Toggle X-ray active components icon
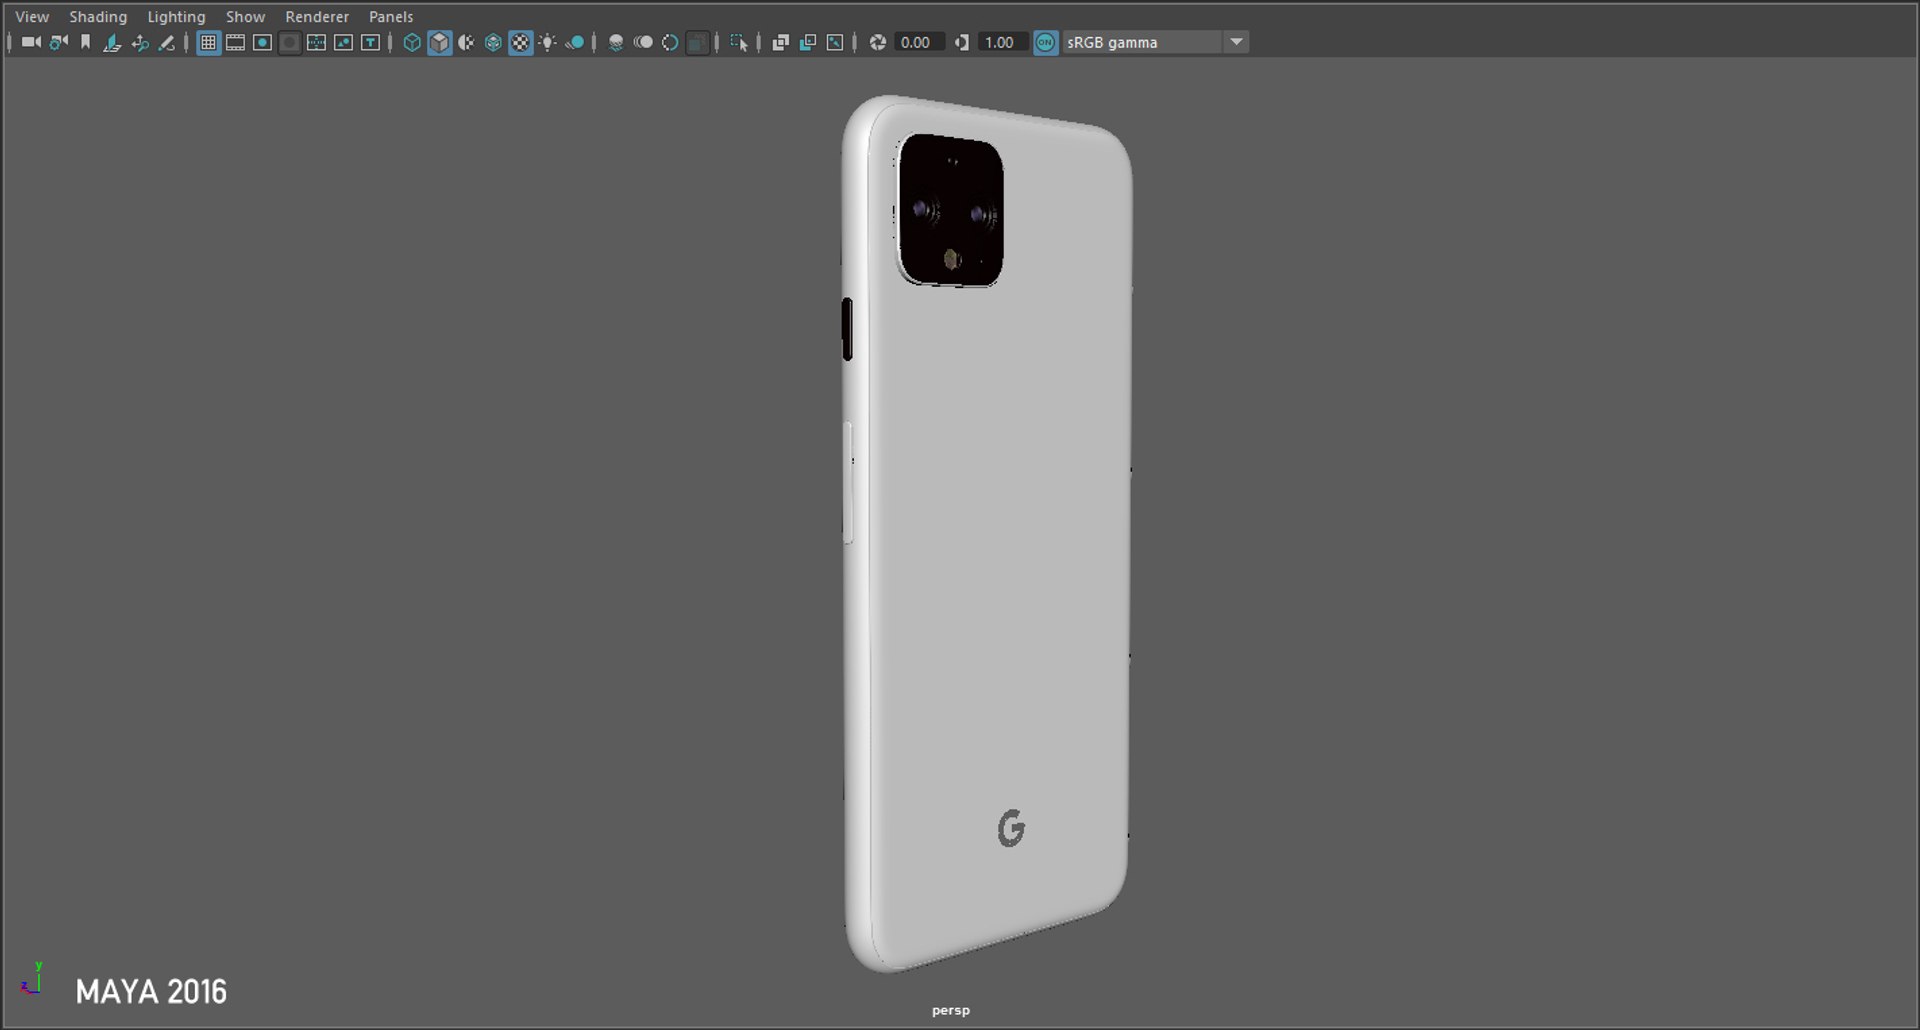Viewport: 1920px width, 1030px height. (808, 42)
